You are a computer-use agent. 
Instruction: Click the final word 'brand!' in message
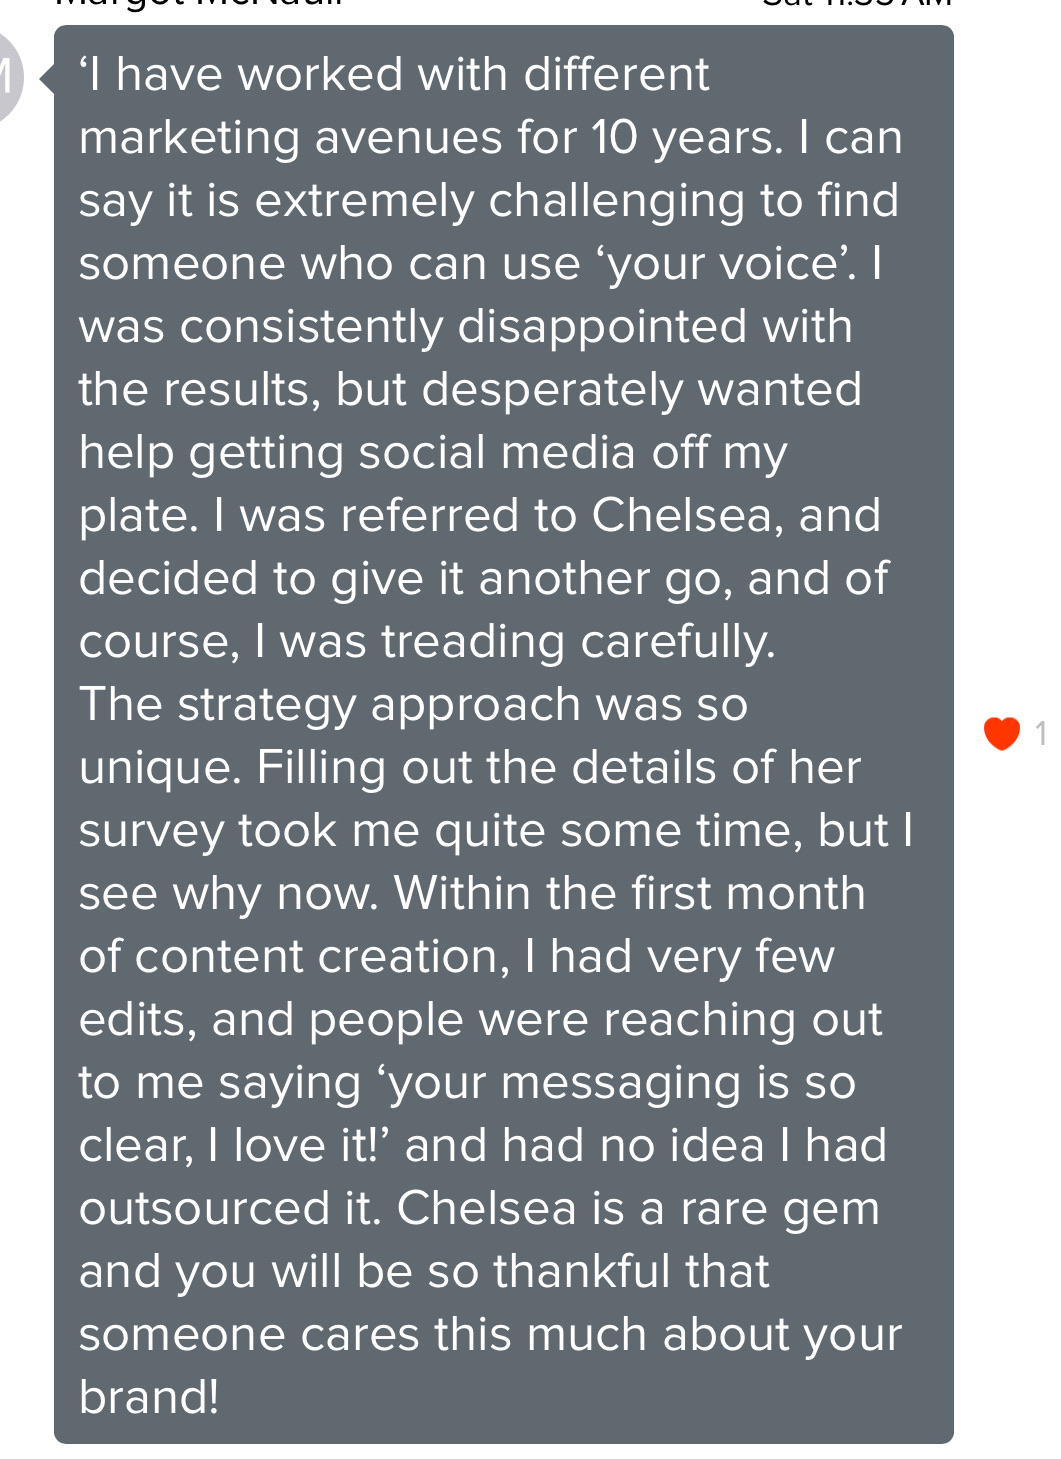(149, 1397)
